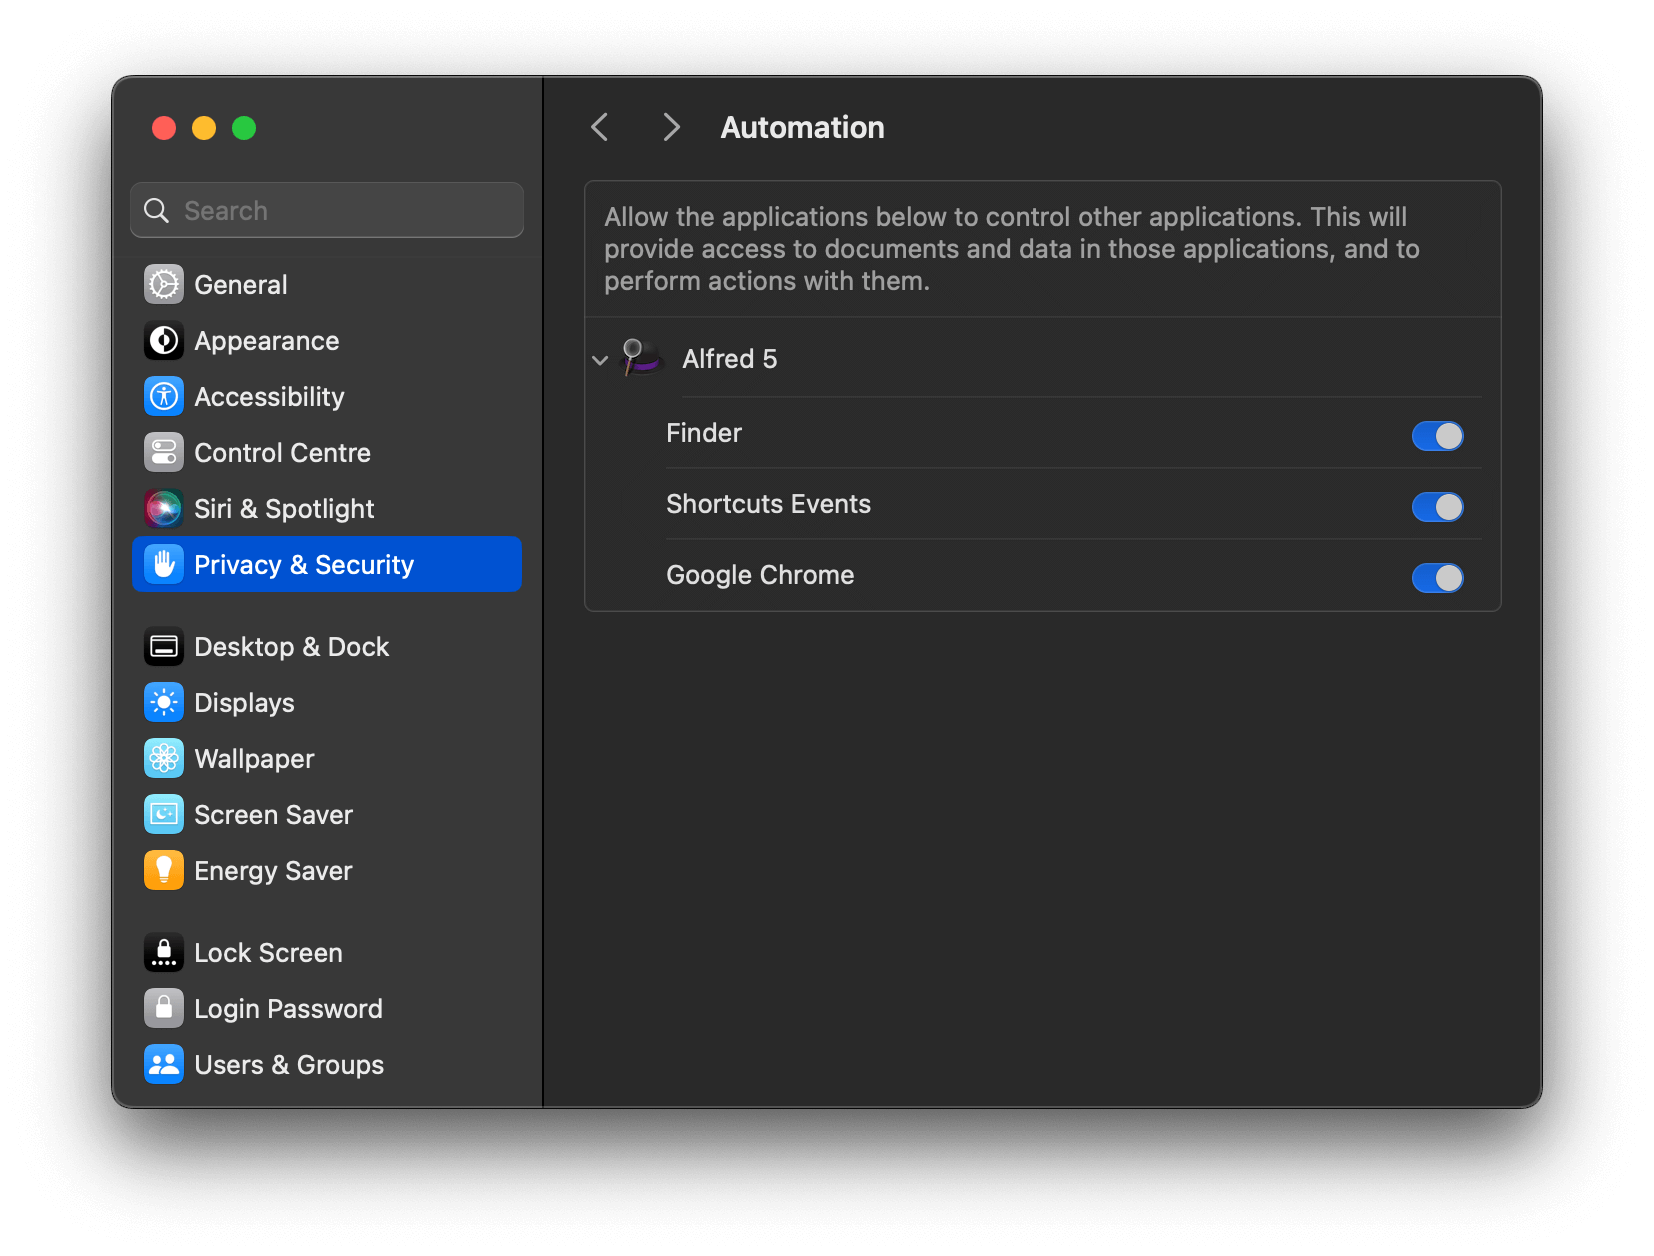Open Appearance settings via its icon
Image resolution: width=1654 pixels, height=1256 pixels.
click(x=163, y=340)
